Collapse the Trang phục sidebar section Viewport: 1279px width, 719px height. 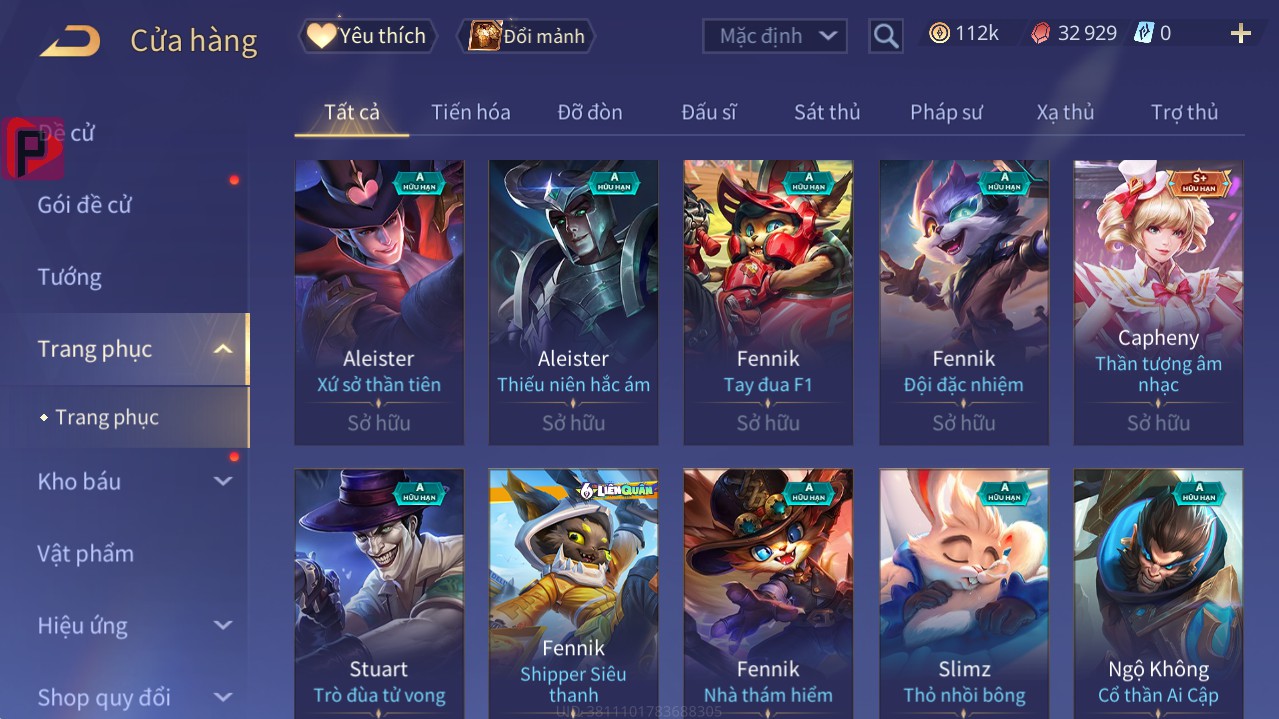click(223, 349)
